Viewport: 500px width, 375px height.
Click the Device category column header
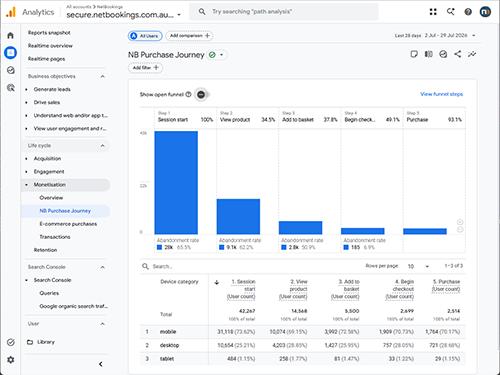point(179,282)
